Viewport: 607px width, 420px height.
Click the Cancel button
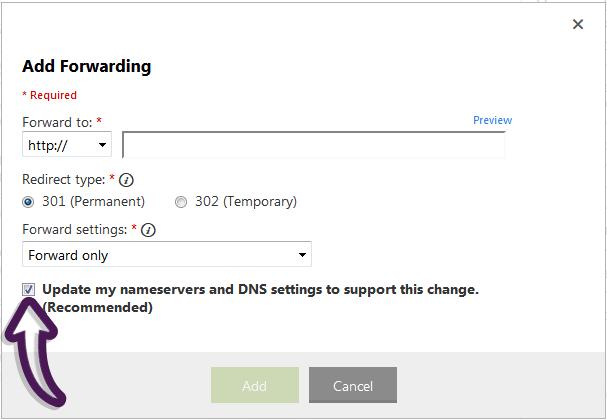353,385
